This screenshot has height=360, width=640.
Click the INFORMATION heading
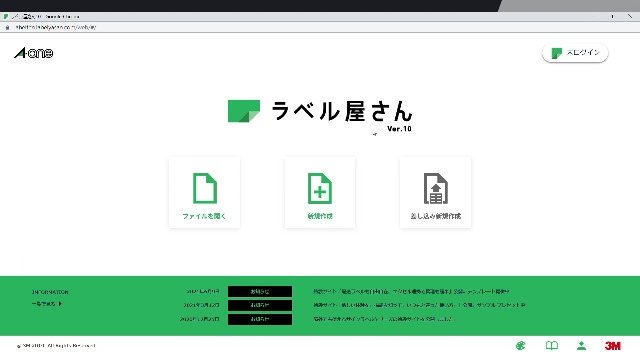pos(50,292)
